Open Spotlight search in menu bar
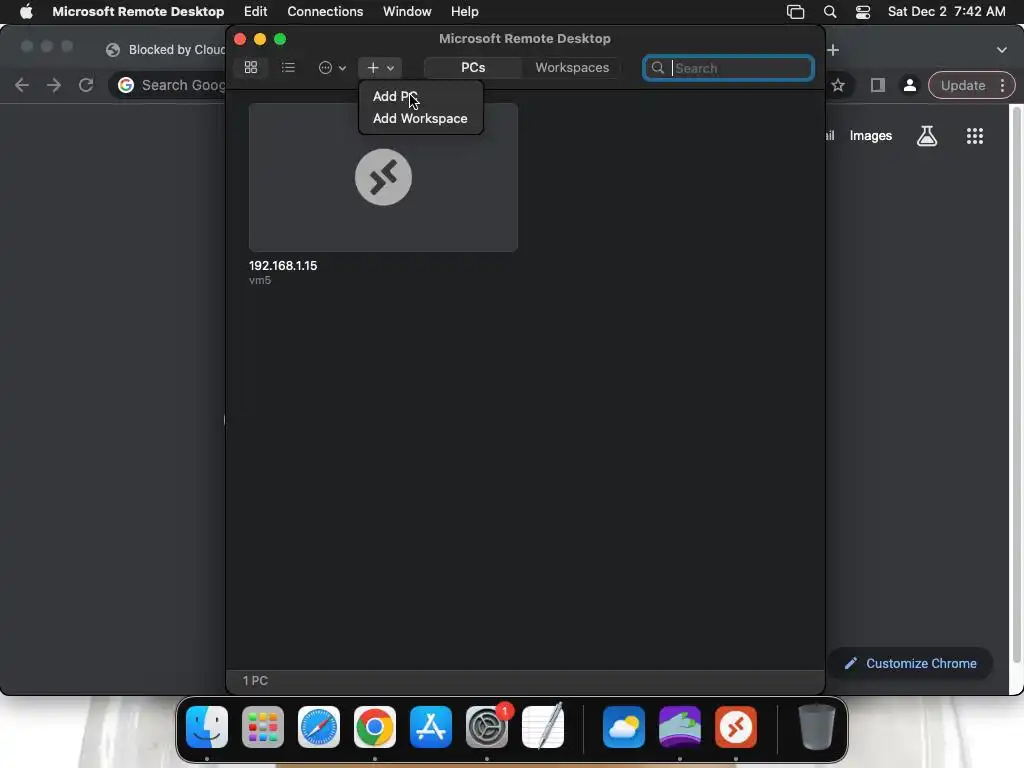Image resolution: width=1024 pixels, height=768 pixels. click(x=829, y=12)
